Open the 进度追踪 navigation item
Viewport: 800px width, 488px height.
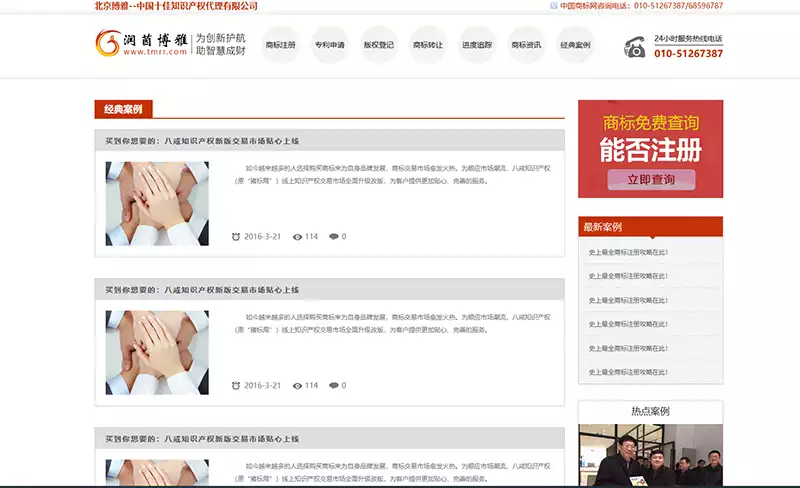[x=477, y=45]
